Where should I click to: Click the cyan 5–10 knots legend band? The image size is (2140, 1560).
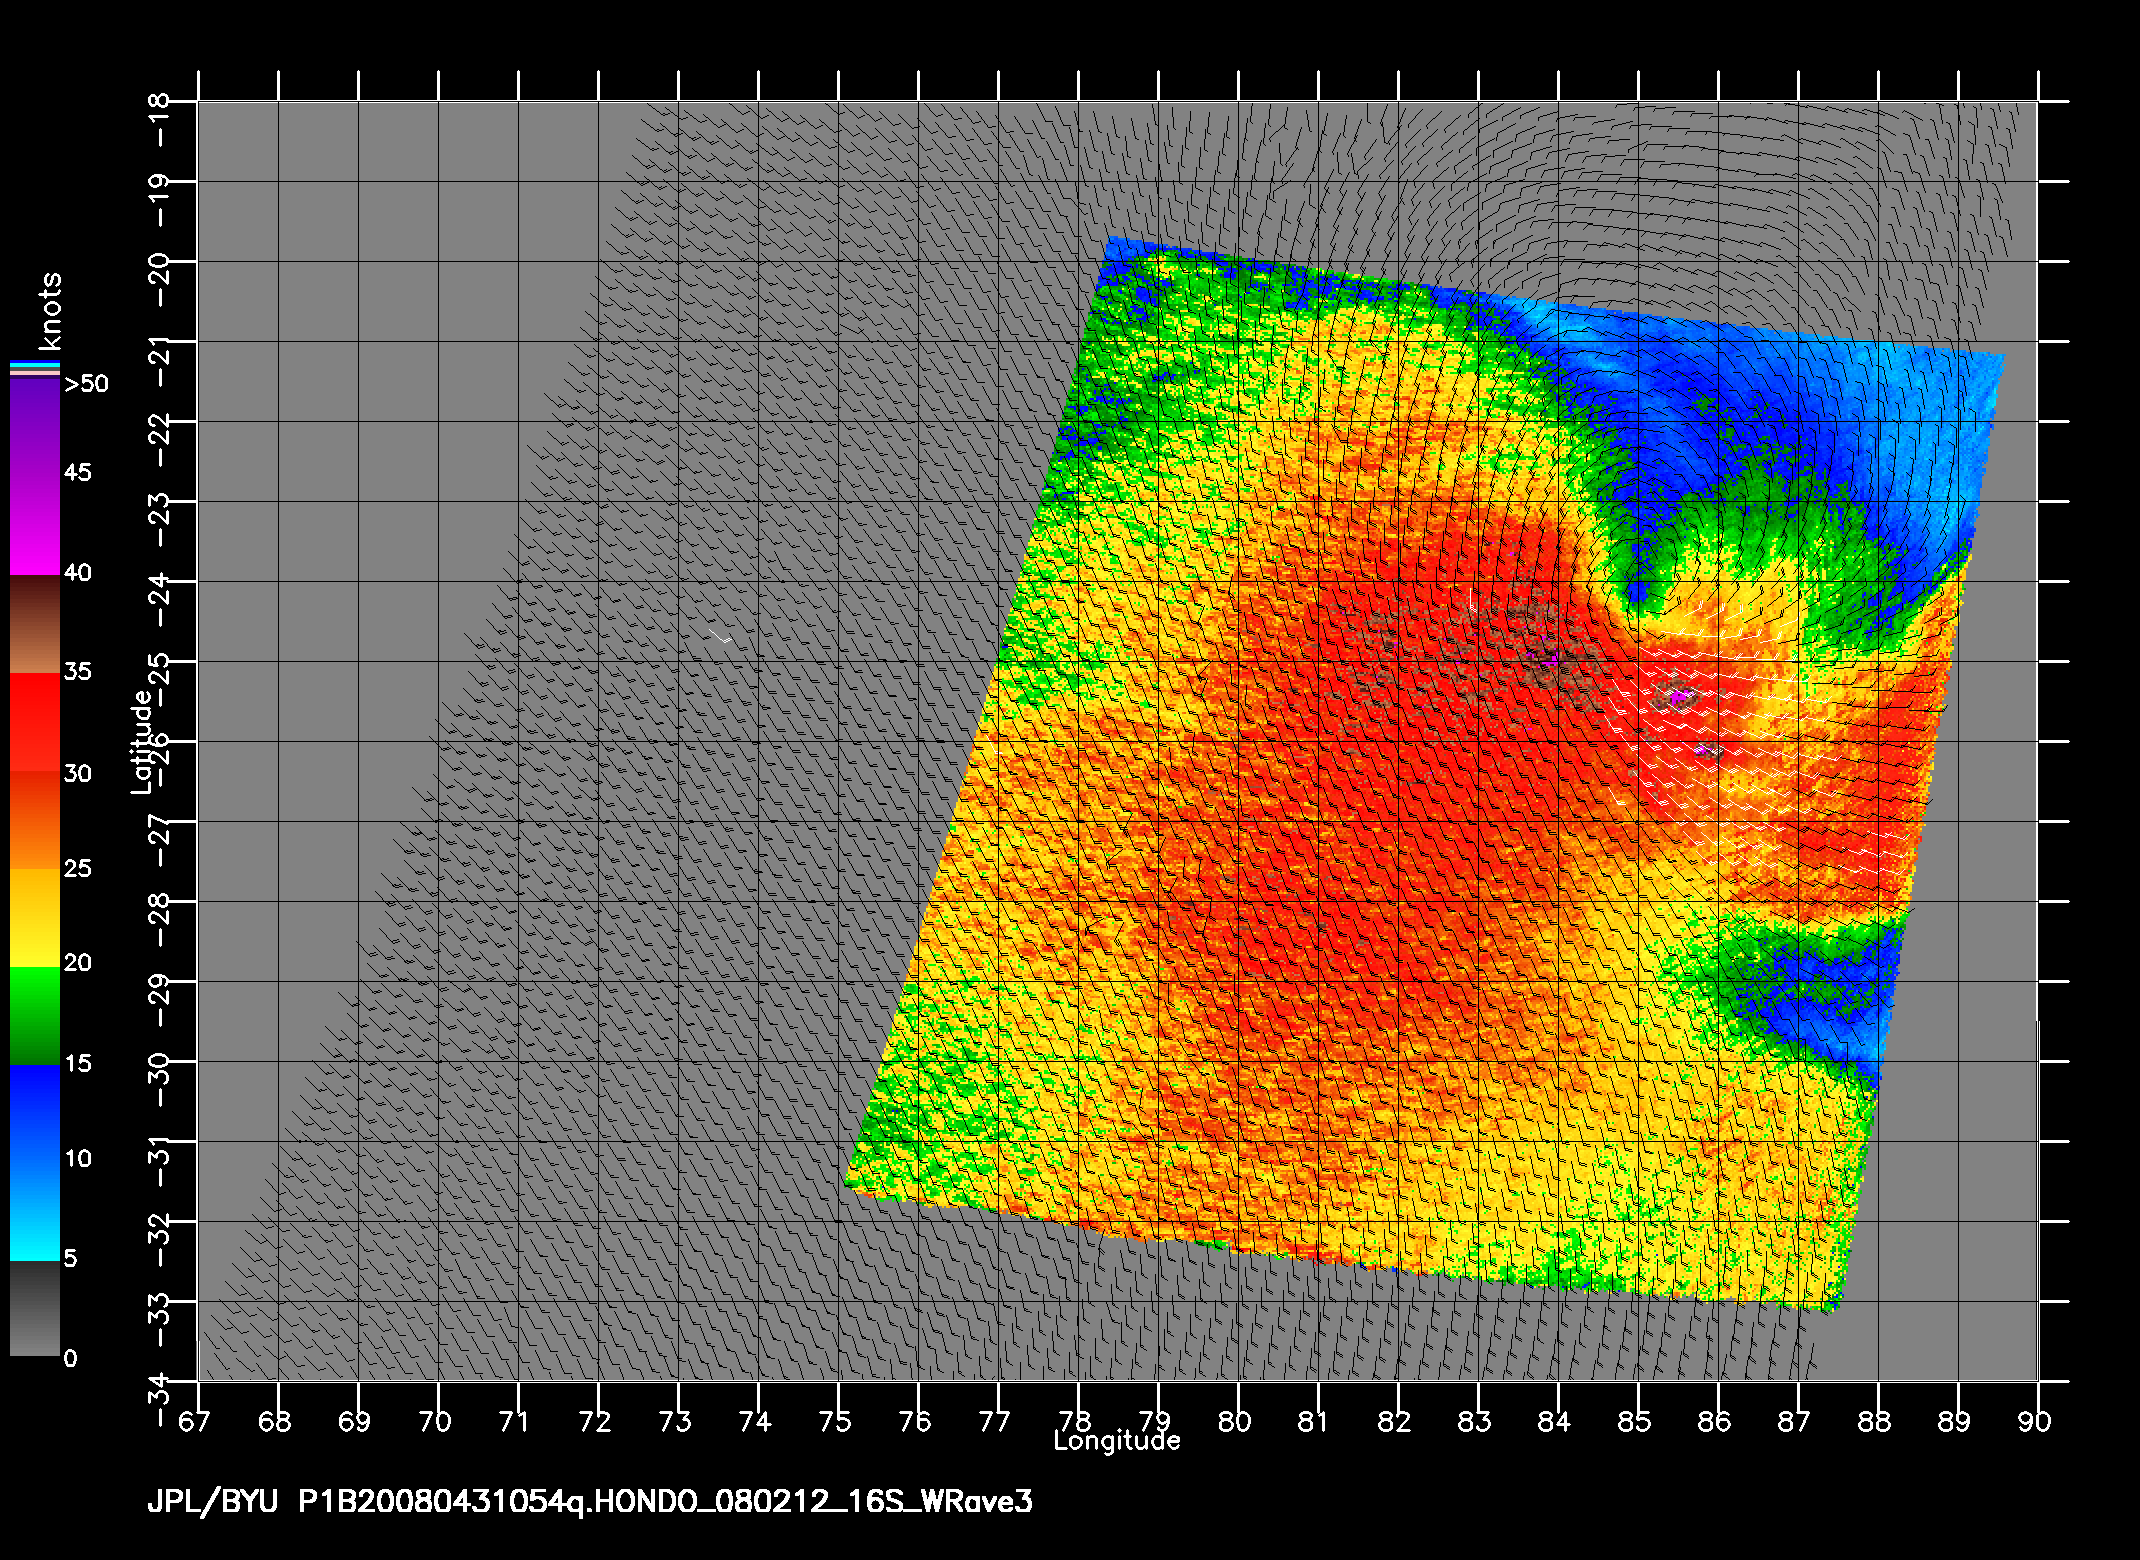[34, 1211]
